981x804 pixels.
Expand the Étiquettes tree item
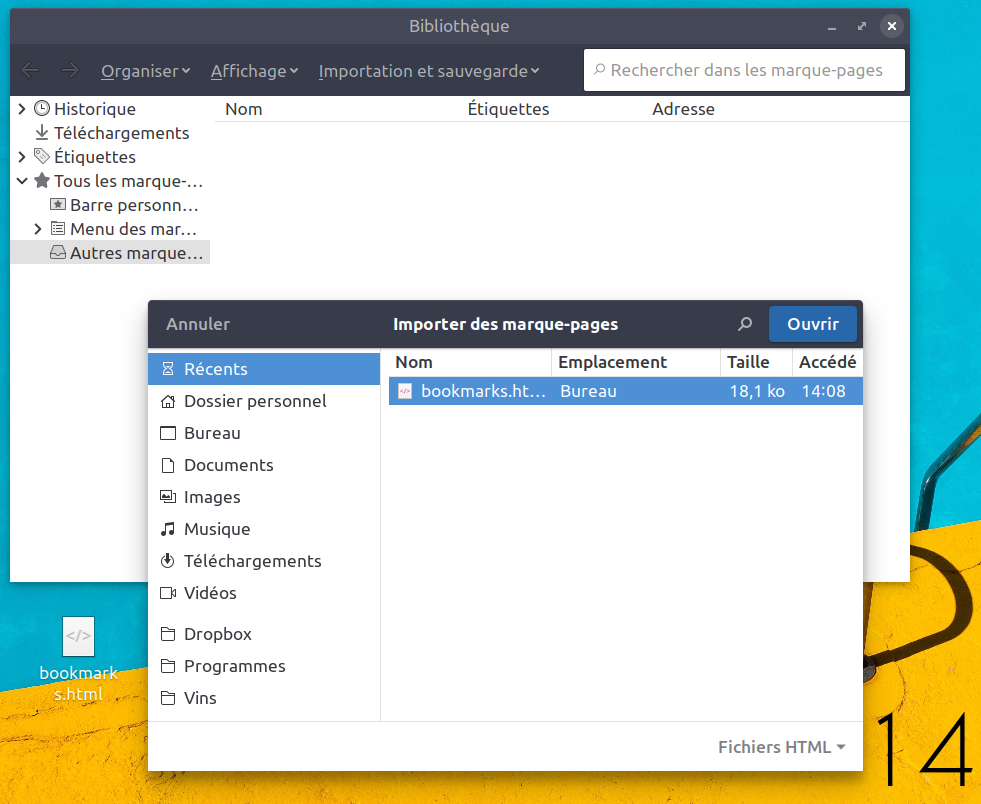(22, 157)
